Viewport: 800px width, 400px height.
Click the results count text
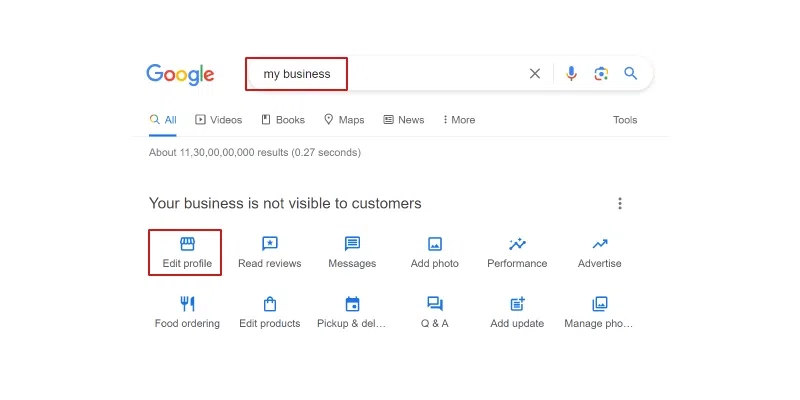[255, 153]
